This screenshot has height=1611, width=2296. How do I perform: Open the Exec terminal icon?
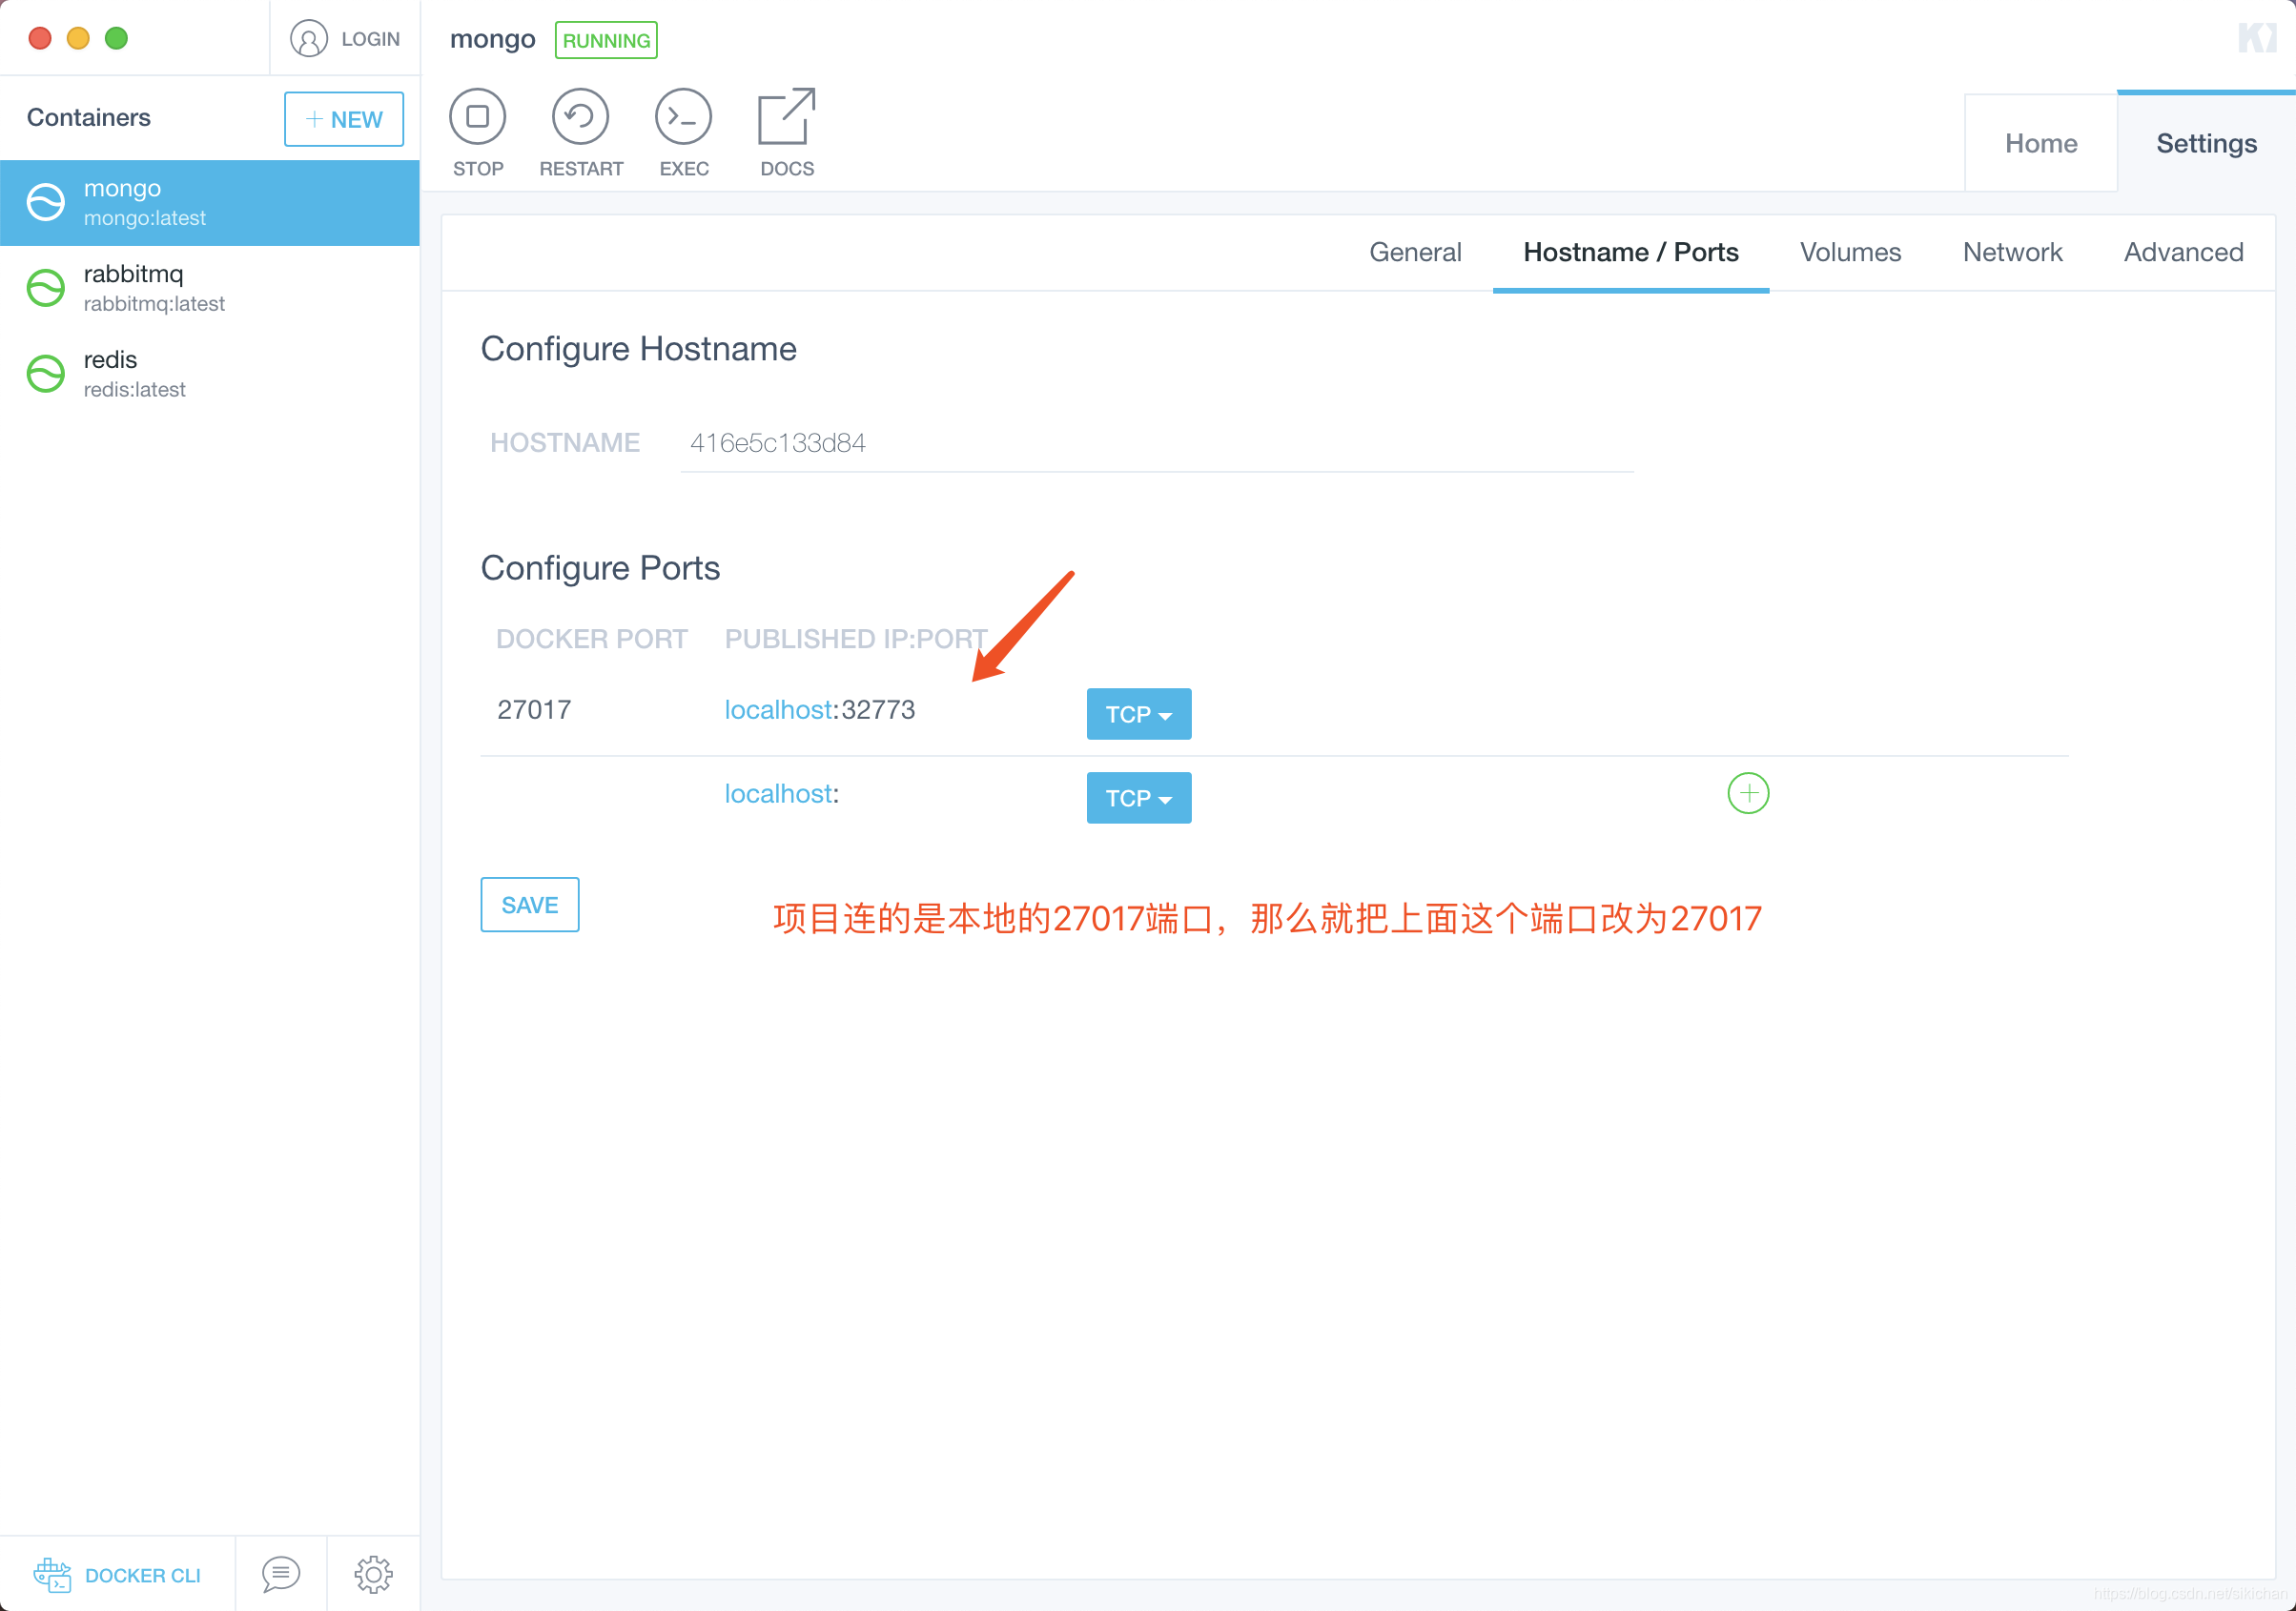pos(683,117)
